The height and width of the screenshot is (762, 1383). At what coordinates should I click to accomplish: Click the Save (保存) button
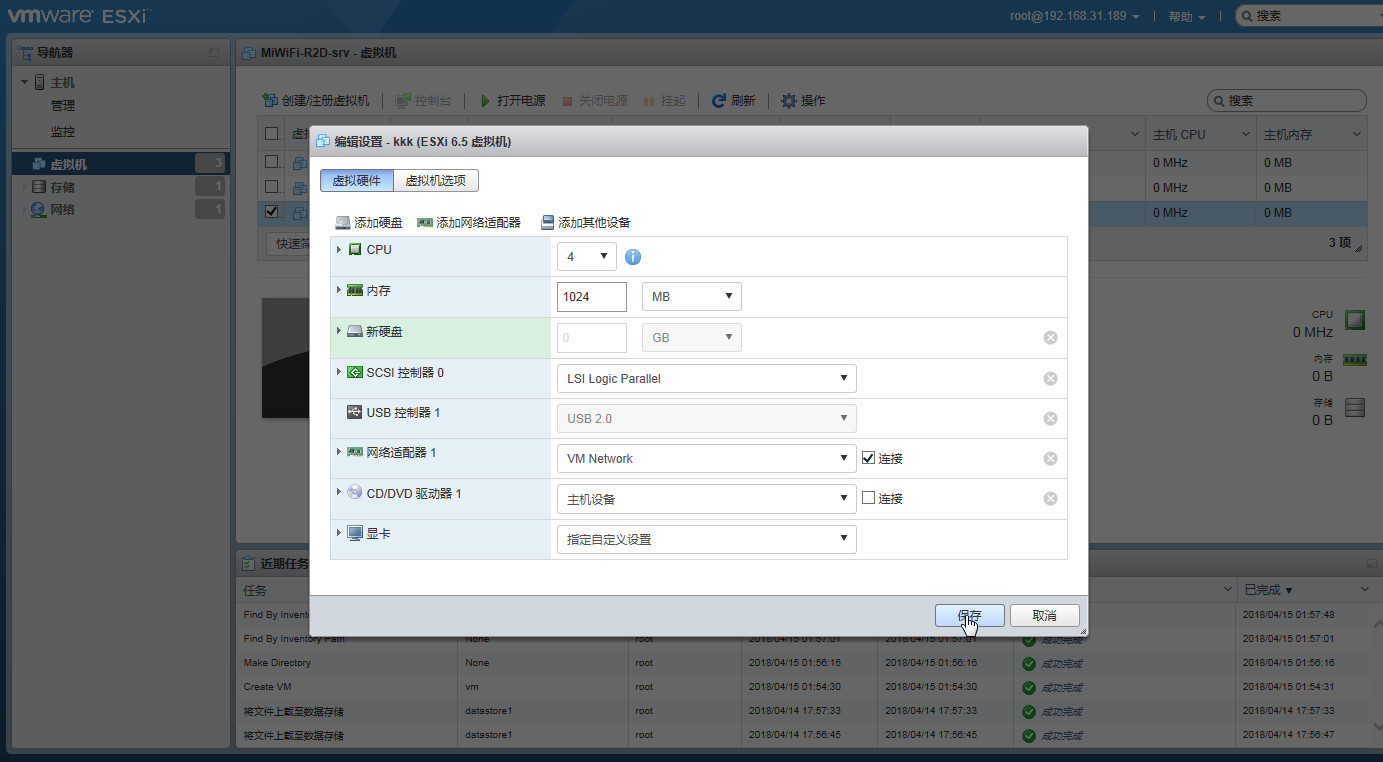(x=969, y=615)
